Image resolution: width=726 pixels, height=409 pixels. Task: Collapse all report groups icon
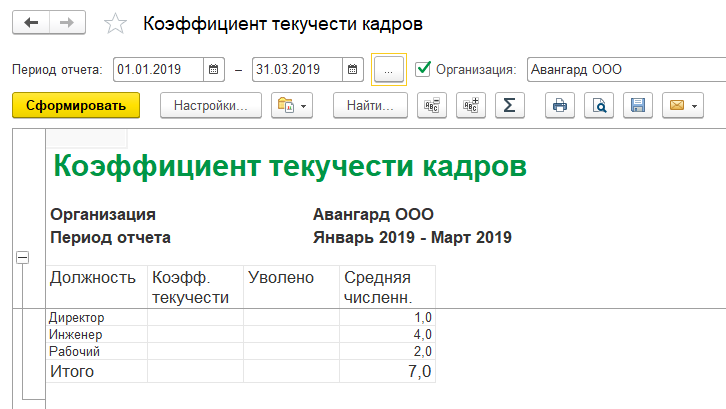coord(432,105)
